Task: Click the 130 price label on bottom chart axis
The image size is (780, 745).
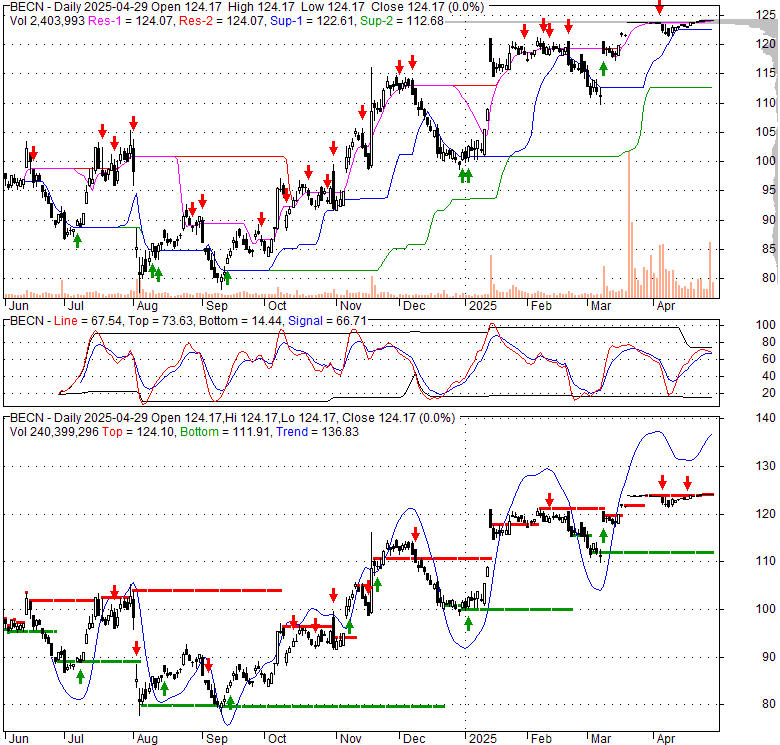Action: click(766, 466)
